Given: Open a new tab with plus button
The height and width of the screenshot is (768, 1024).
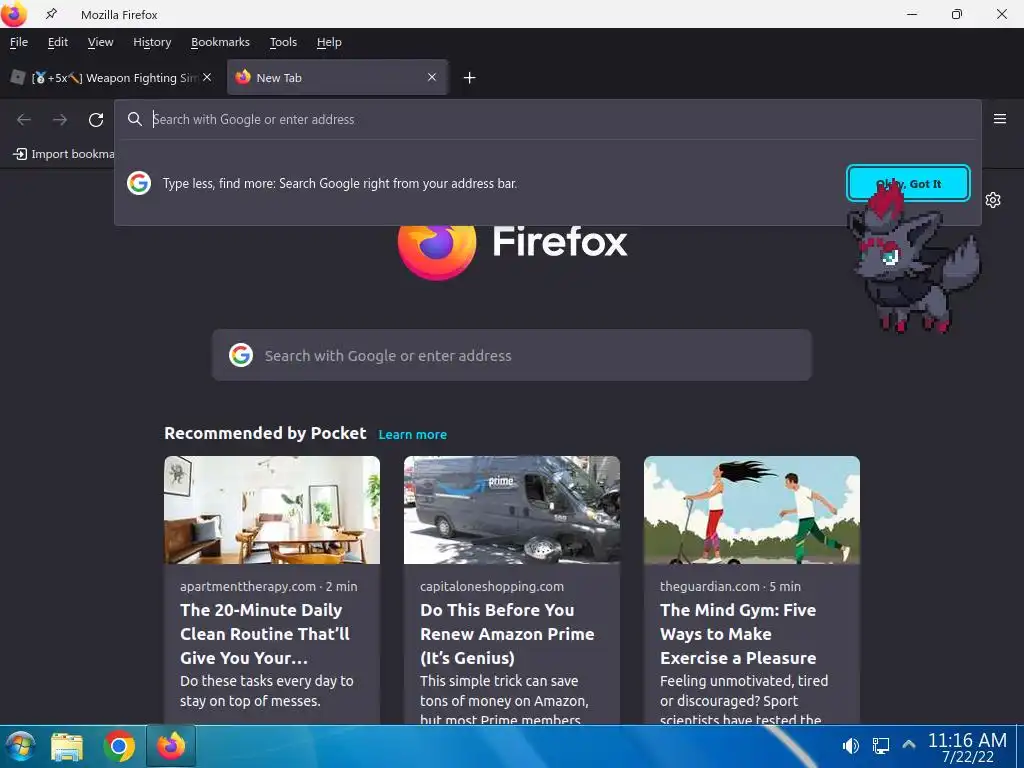Looking at the screenshot, I should (470, 78).
